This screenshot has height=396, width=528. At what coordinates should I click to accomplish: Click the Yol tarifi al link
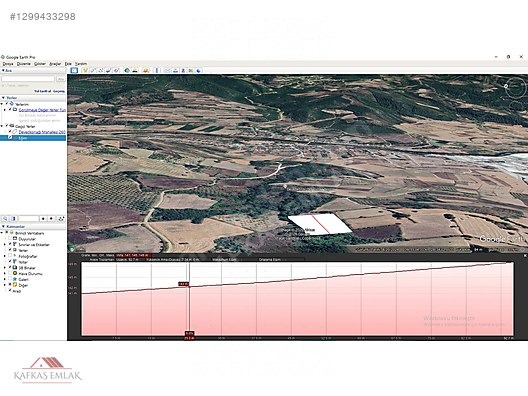click(42, 91)
